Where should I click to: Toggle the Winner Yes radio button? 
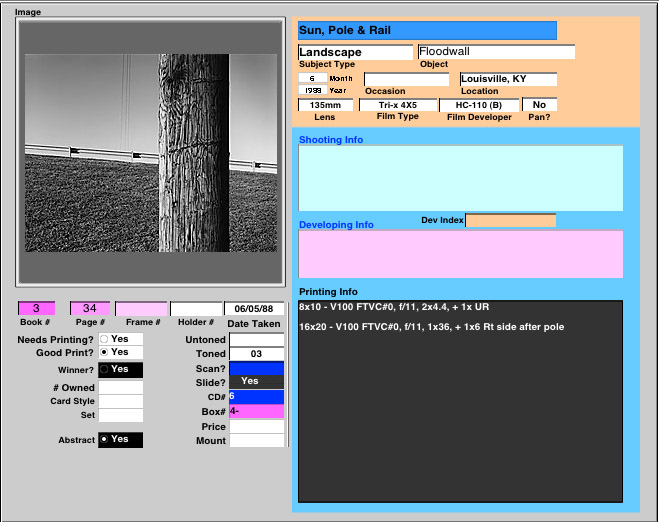[104, 369]
